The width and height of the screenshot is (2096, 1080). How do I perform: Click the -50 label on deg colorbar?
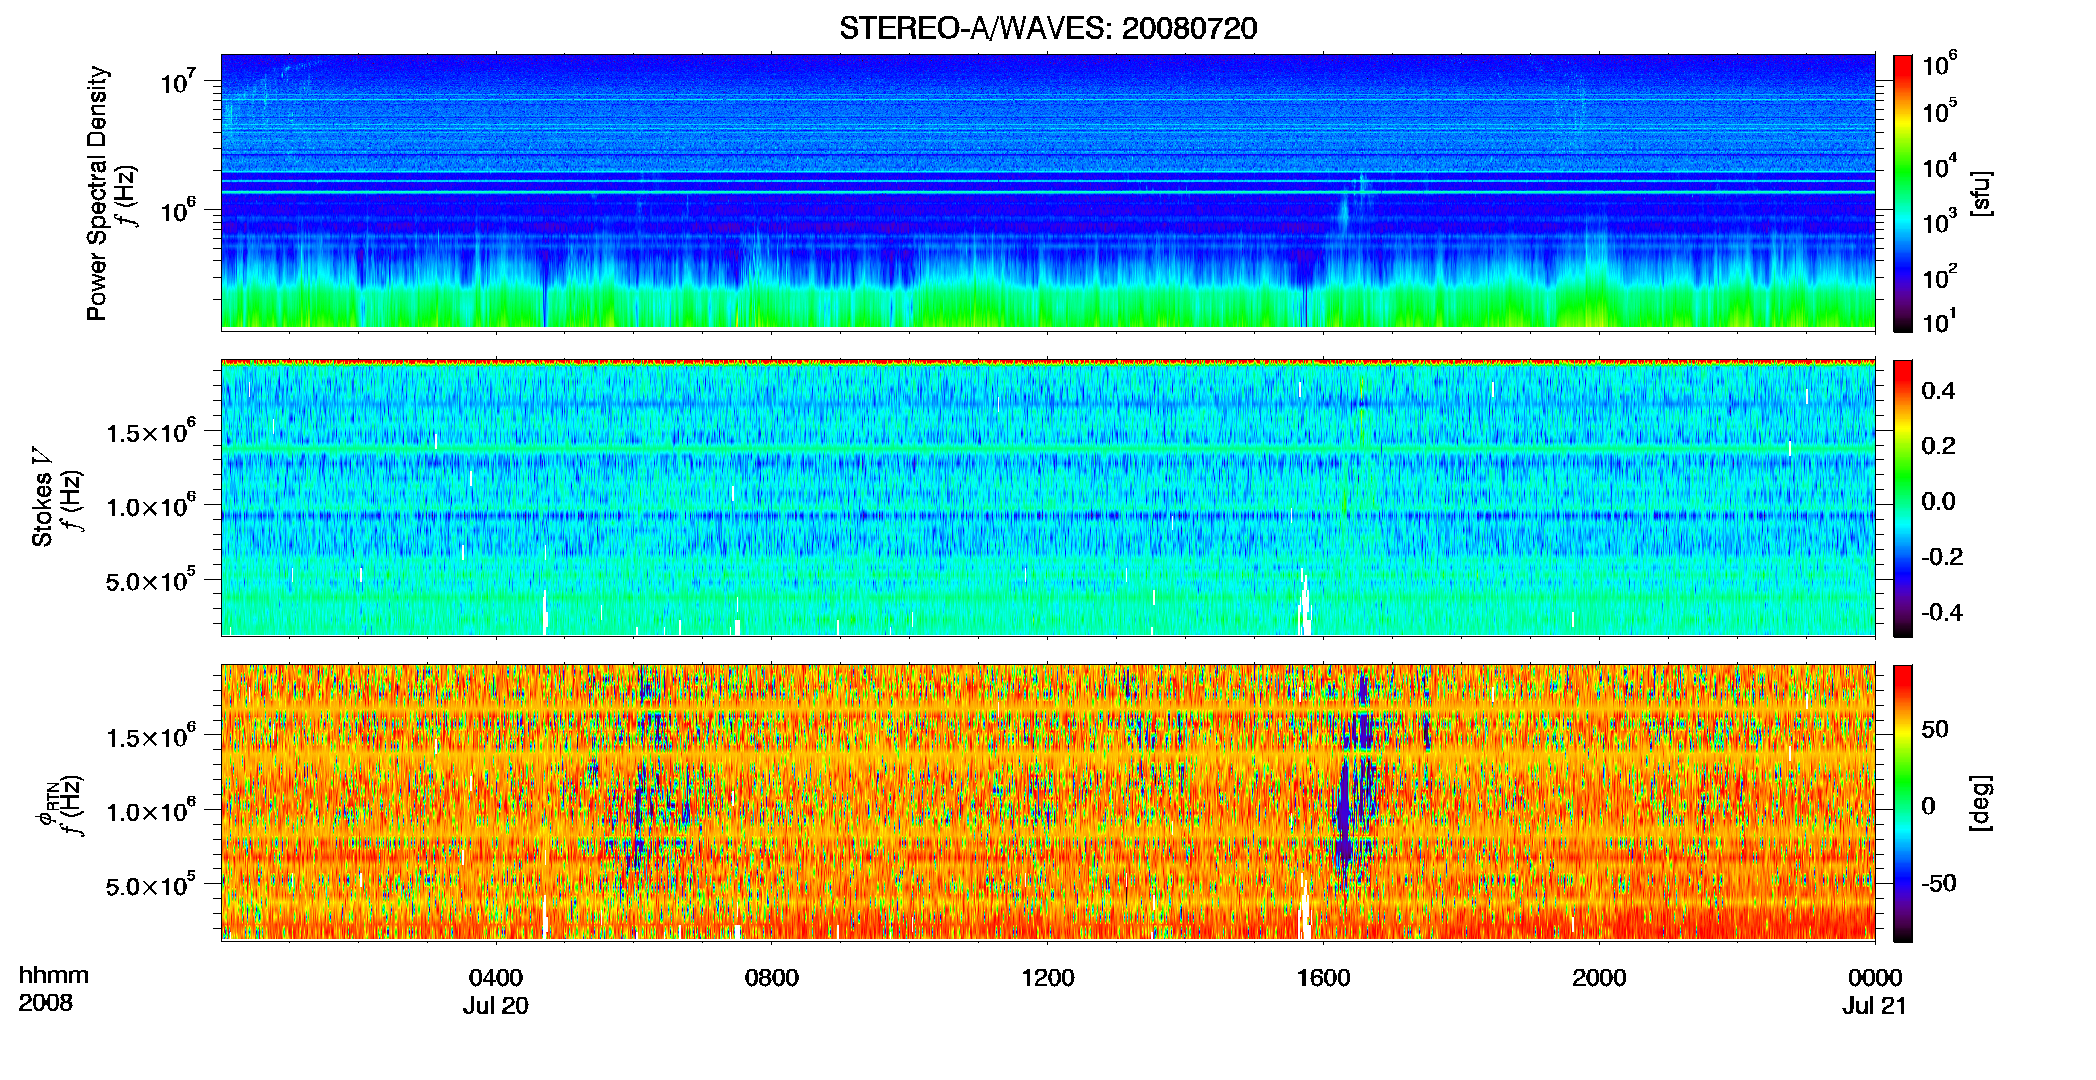pyautogui.click(x=1939, y=884)
